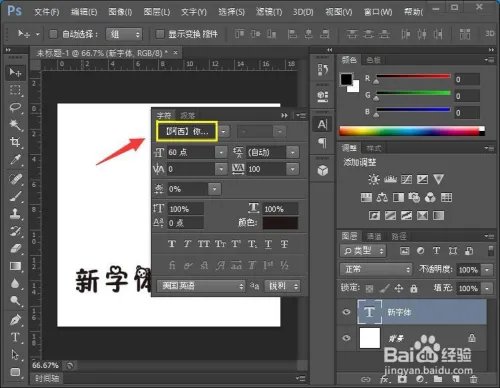The width and height of the screenshot is (500, 388).
Task: Select the Eyedropper tool
Action: [x=15, y=160]
